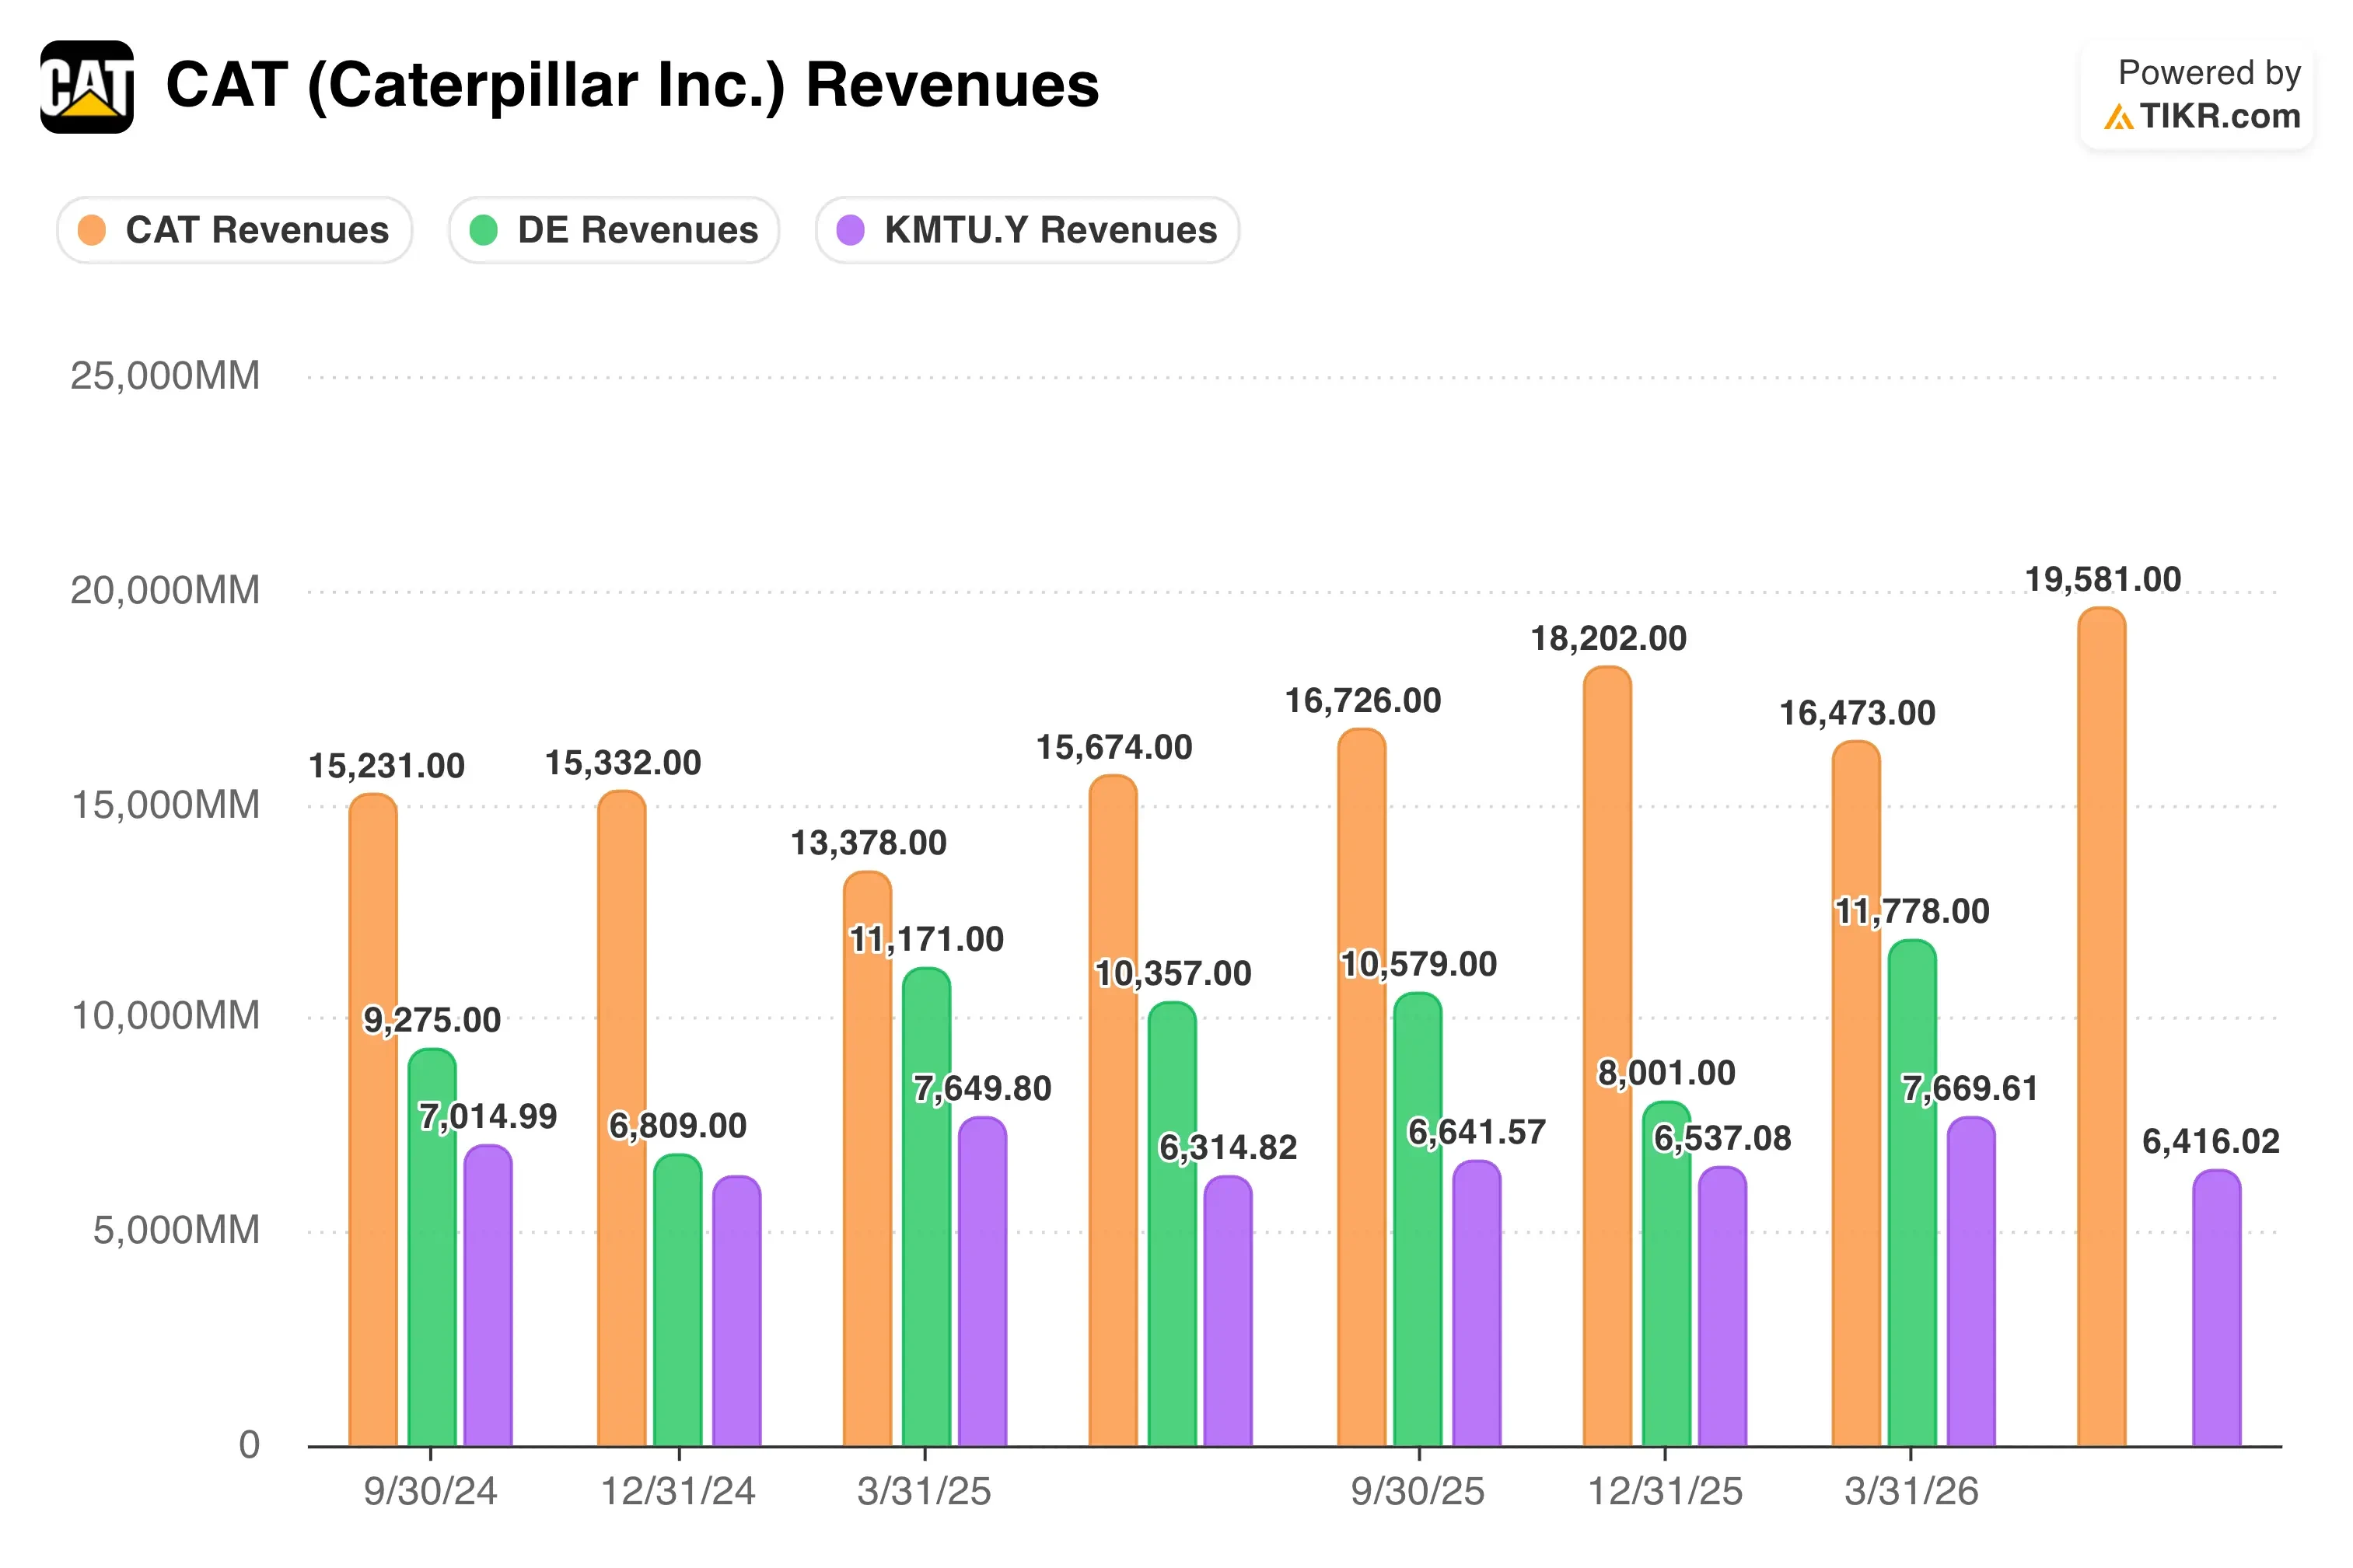Toggle the DE Revenues legend series

pos(614,230)
